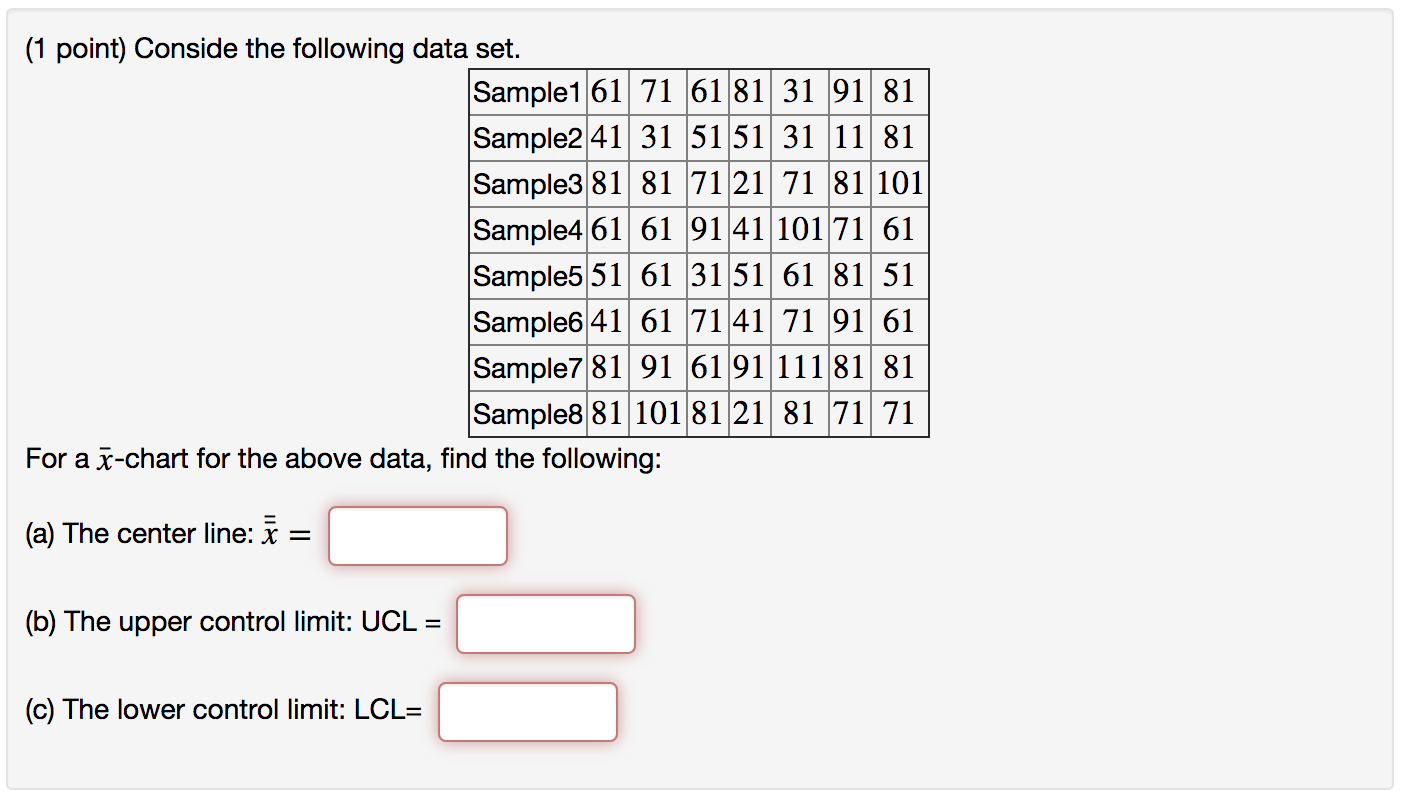Screen dimensions: 1424x802
Task: Click the 111 value in Sample7 row
Action: tap(799, 368)
